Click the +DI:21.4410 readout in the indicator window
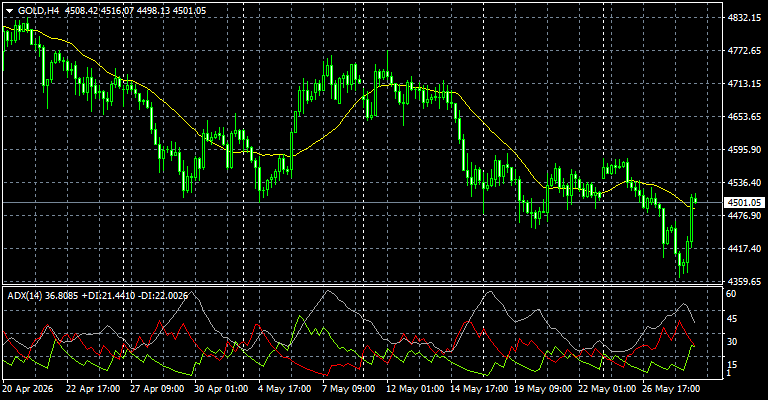Viewport: 768px width, 400px height. [108, 296]
